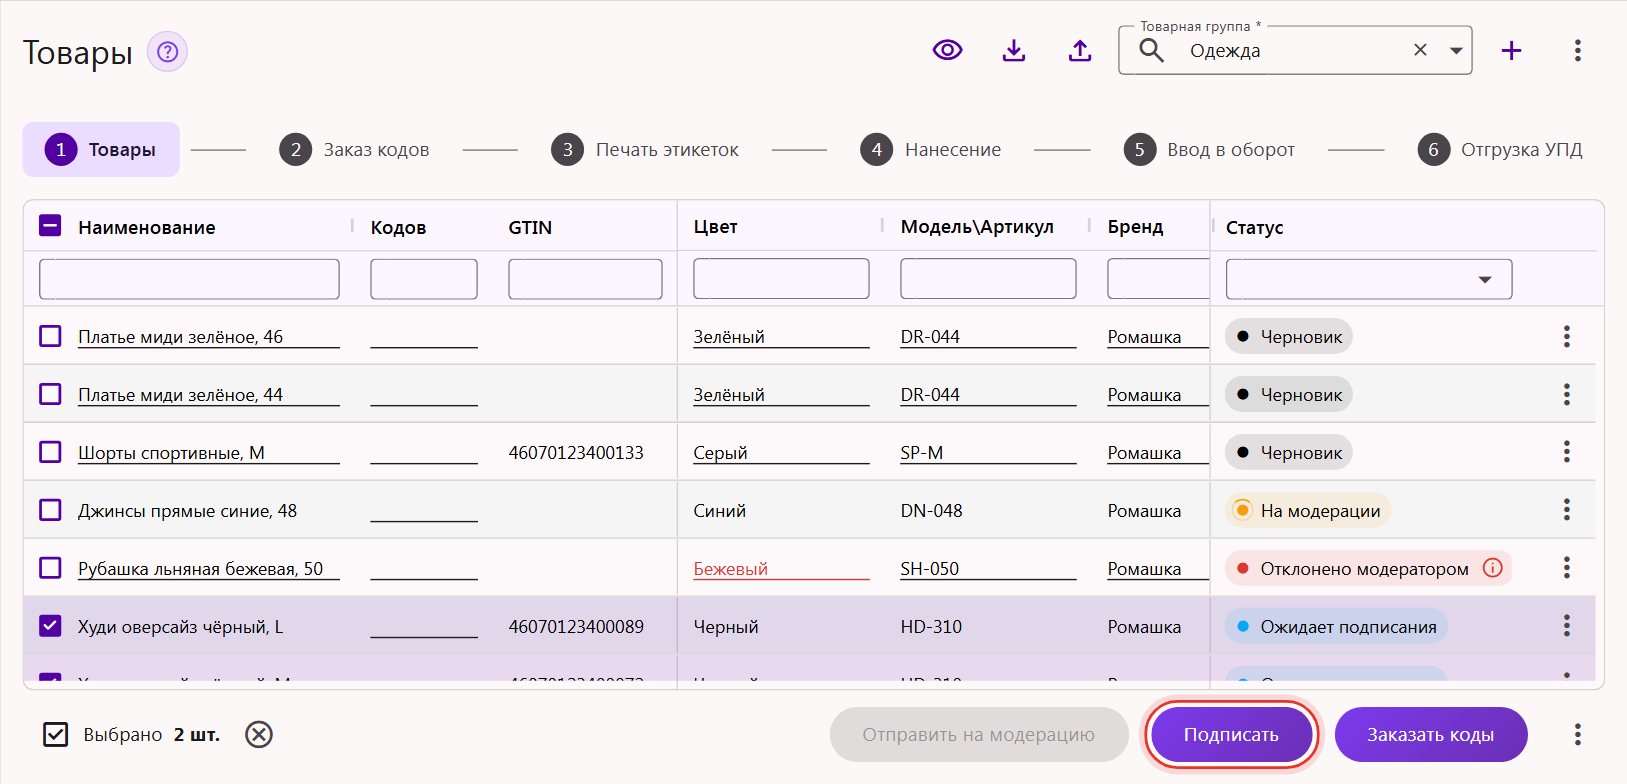Check the Джинсы прямые синие, 48 row

[x=50, y=510]
